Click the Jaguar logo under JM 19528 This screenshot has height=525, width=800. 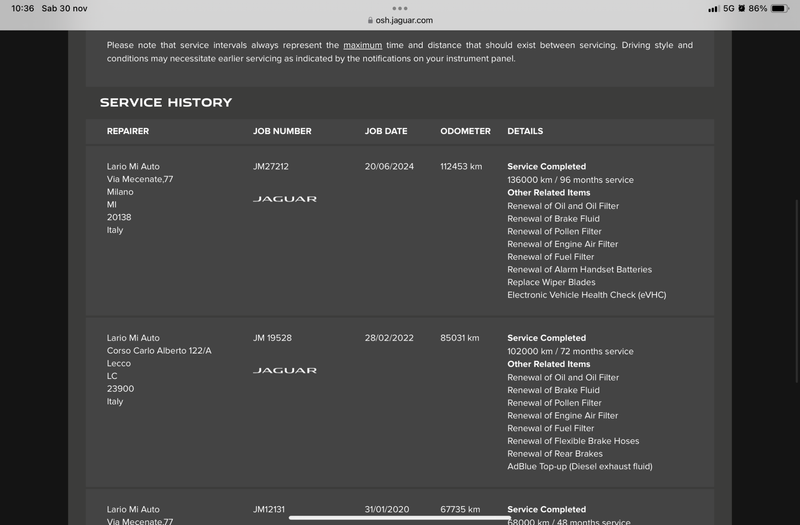pyautogui.click(x=285, y=370)
